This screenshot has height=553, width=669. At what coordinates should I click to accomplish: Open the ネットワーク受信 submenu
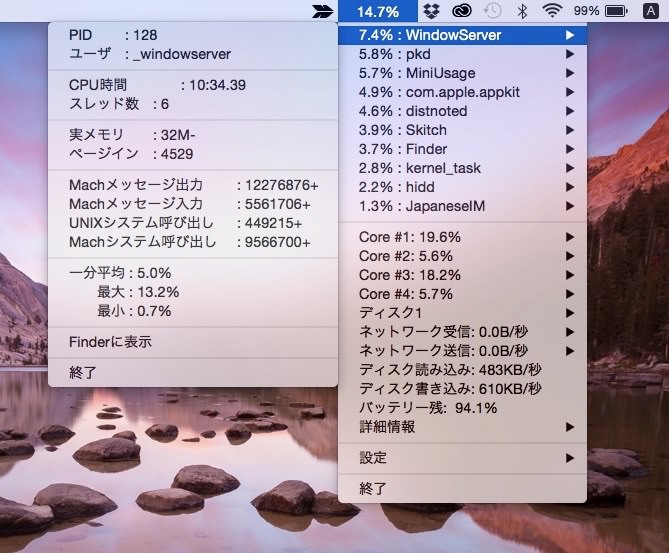pyautogui.click(x=462, y=332)
